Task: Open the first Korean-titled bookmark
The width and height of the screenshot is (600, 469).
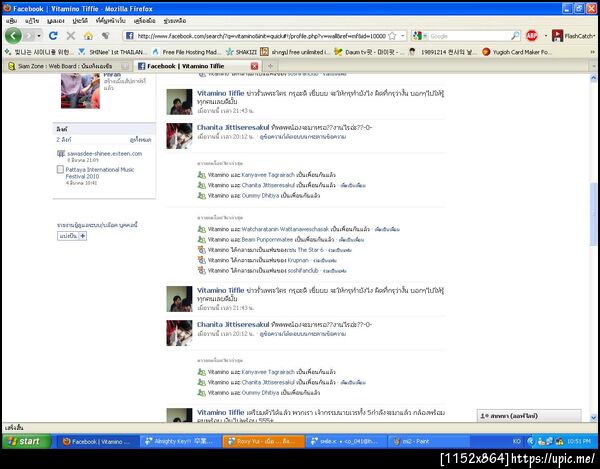Action: tap(39, 52)
